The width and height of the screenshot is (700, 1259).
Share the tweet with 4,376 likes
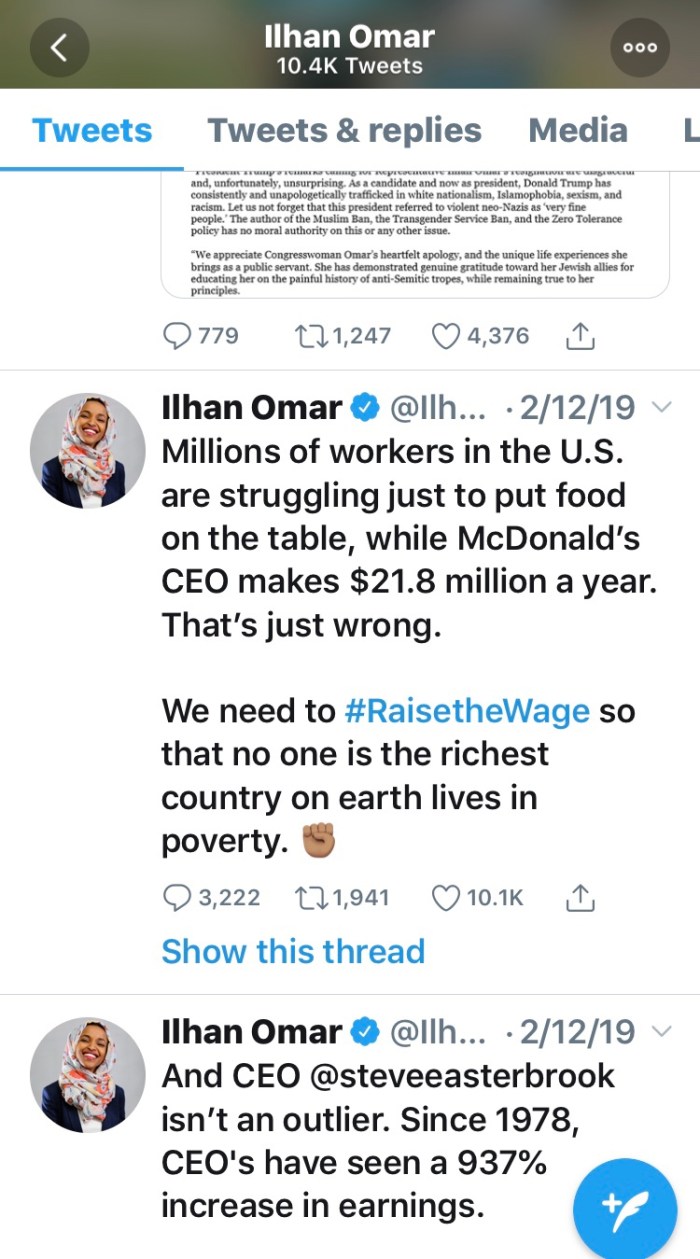tap(580, 335)
